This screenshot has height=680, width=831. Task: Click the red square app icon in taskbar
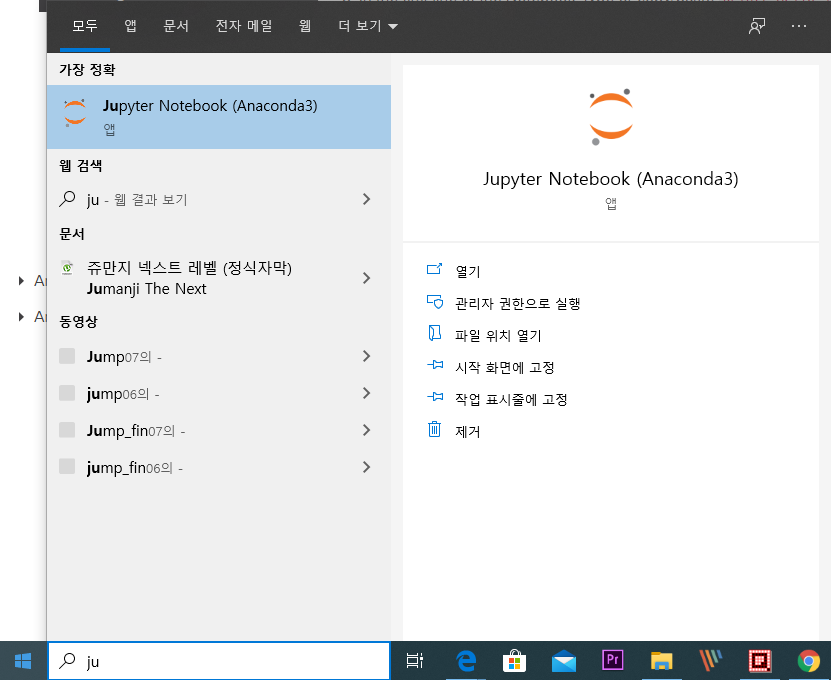click(760, 661)
